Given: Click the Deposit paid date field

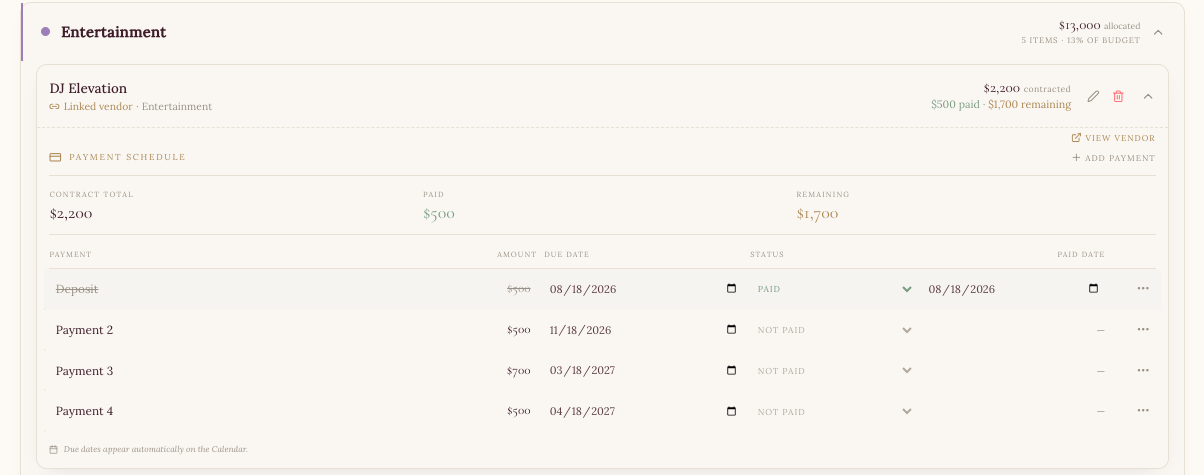Looking at the screenshot, I should point(1014,289).
